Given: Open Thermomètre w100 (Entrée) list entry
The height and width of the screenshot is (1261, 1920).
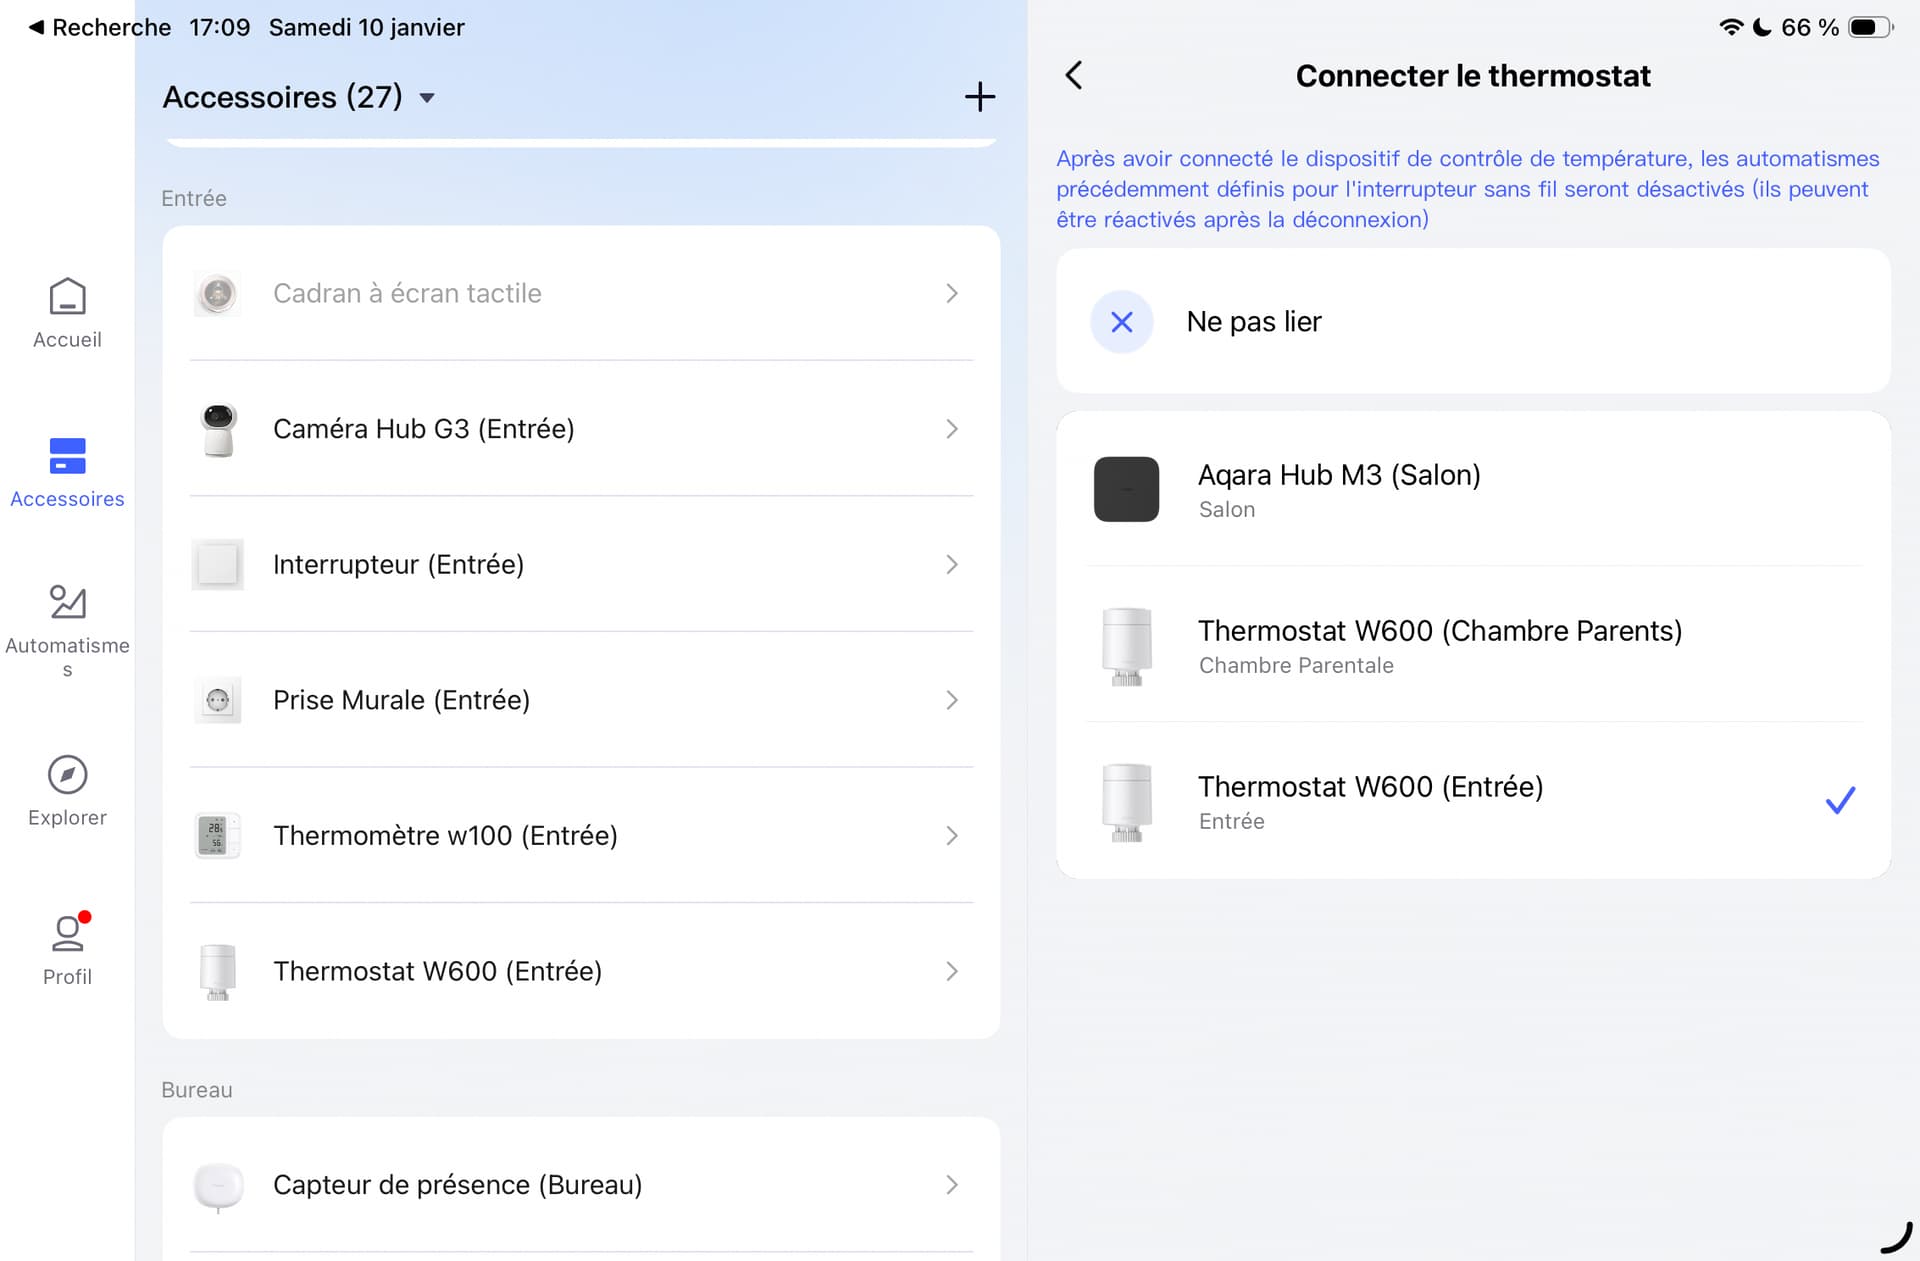Looking at the screenshot, I should coord(580,836).
